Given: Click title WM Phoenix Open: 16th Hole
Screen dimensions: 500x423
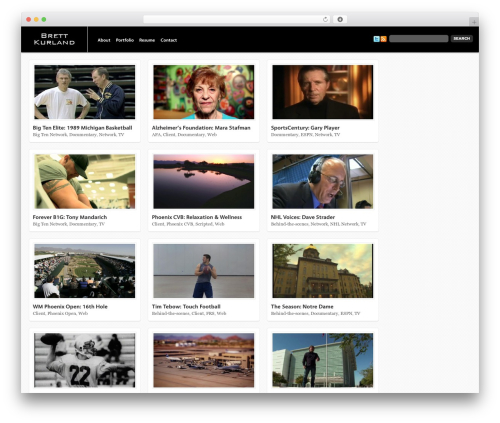Looking at the screenshot, I should tap(70, 307).
